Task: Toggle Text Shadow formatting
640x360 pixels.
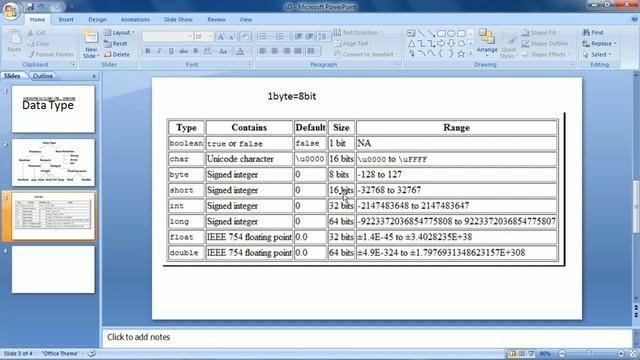Action: click(196, 51)
